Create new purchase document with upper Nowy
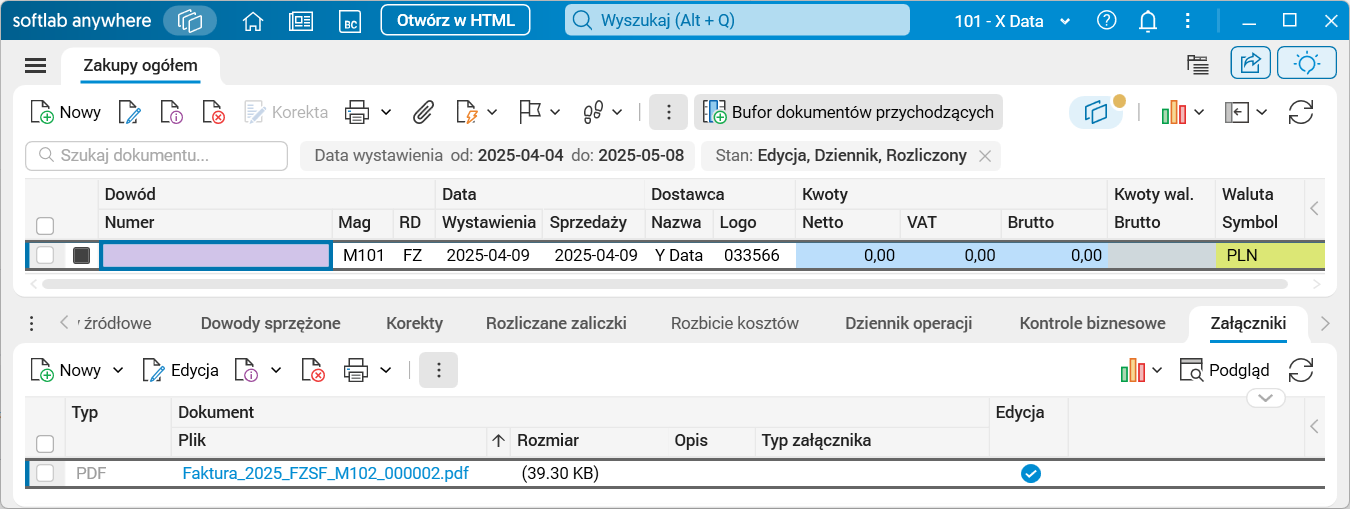Image resolution: width=1350 pixels, height=509 pixels. [66, 112]
